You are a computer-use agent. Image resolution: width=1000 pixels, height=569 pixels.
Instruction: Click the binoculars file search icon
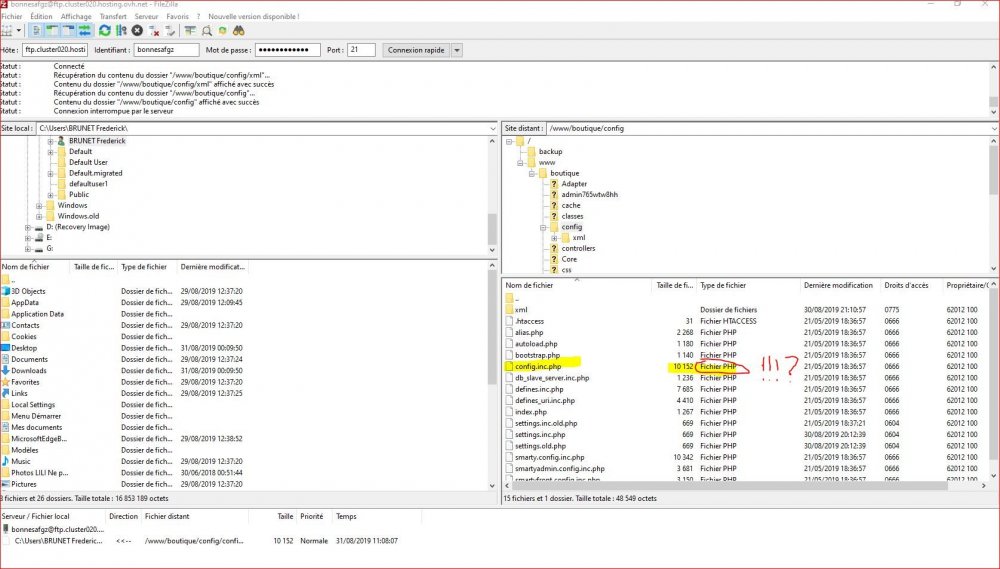point(239,31)
